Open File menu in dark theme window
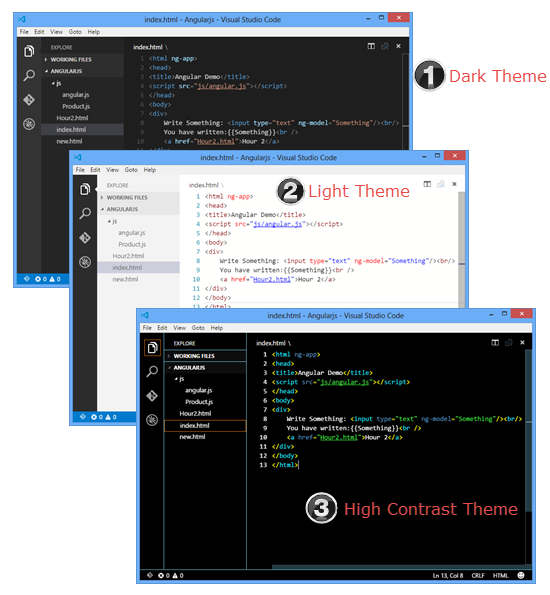The height and width of the screenshot is (595, 550). (24, 32)
